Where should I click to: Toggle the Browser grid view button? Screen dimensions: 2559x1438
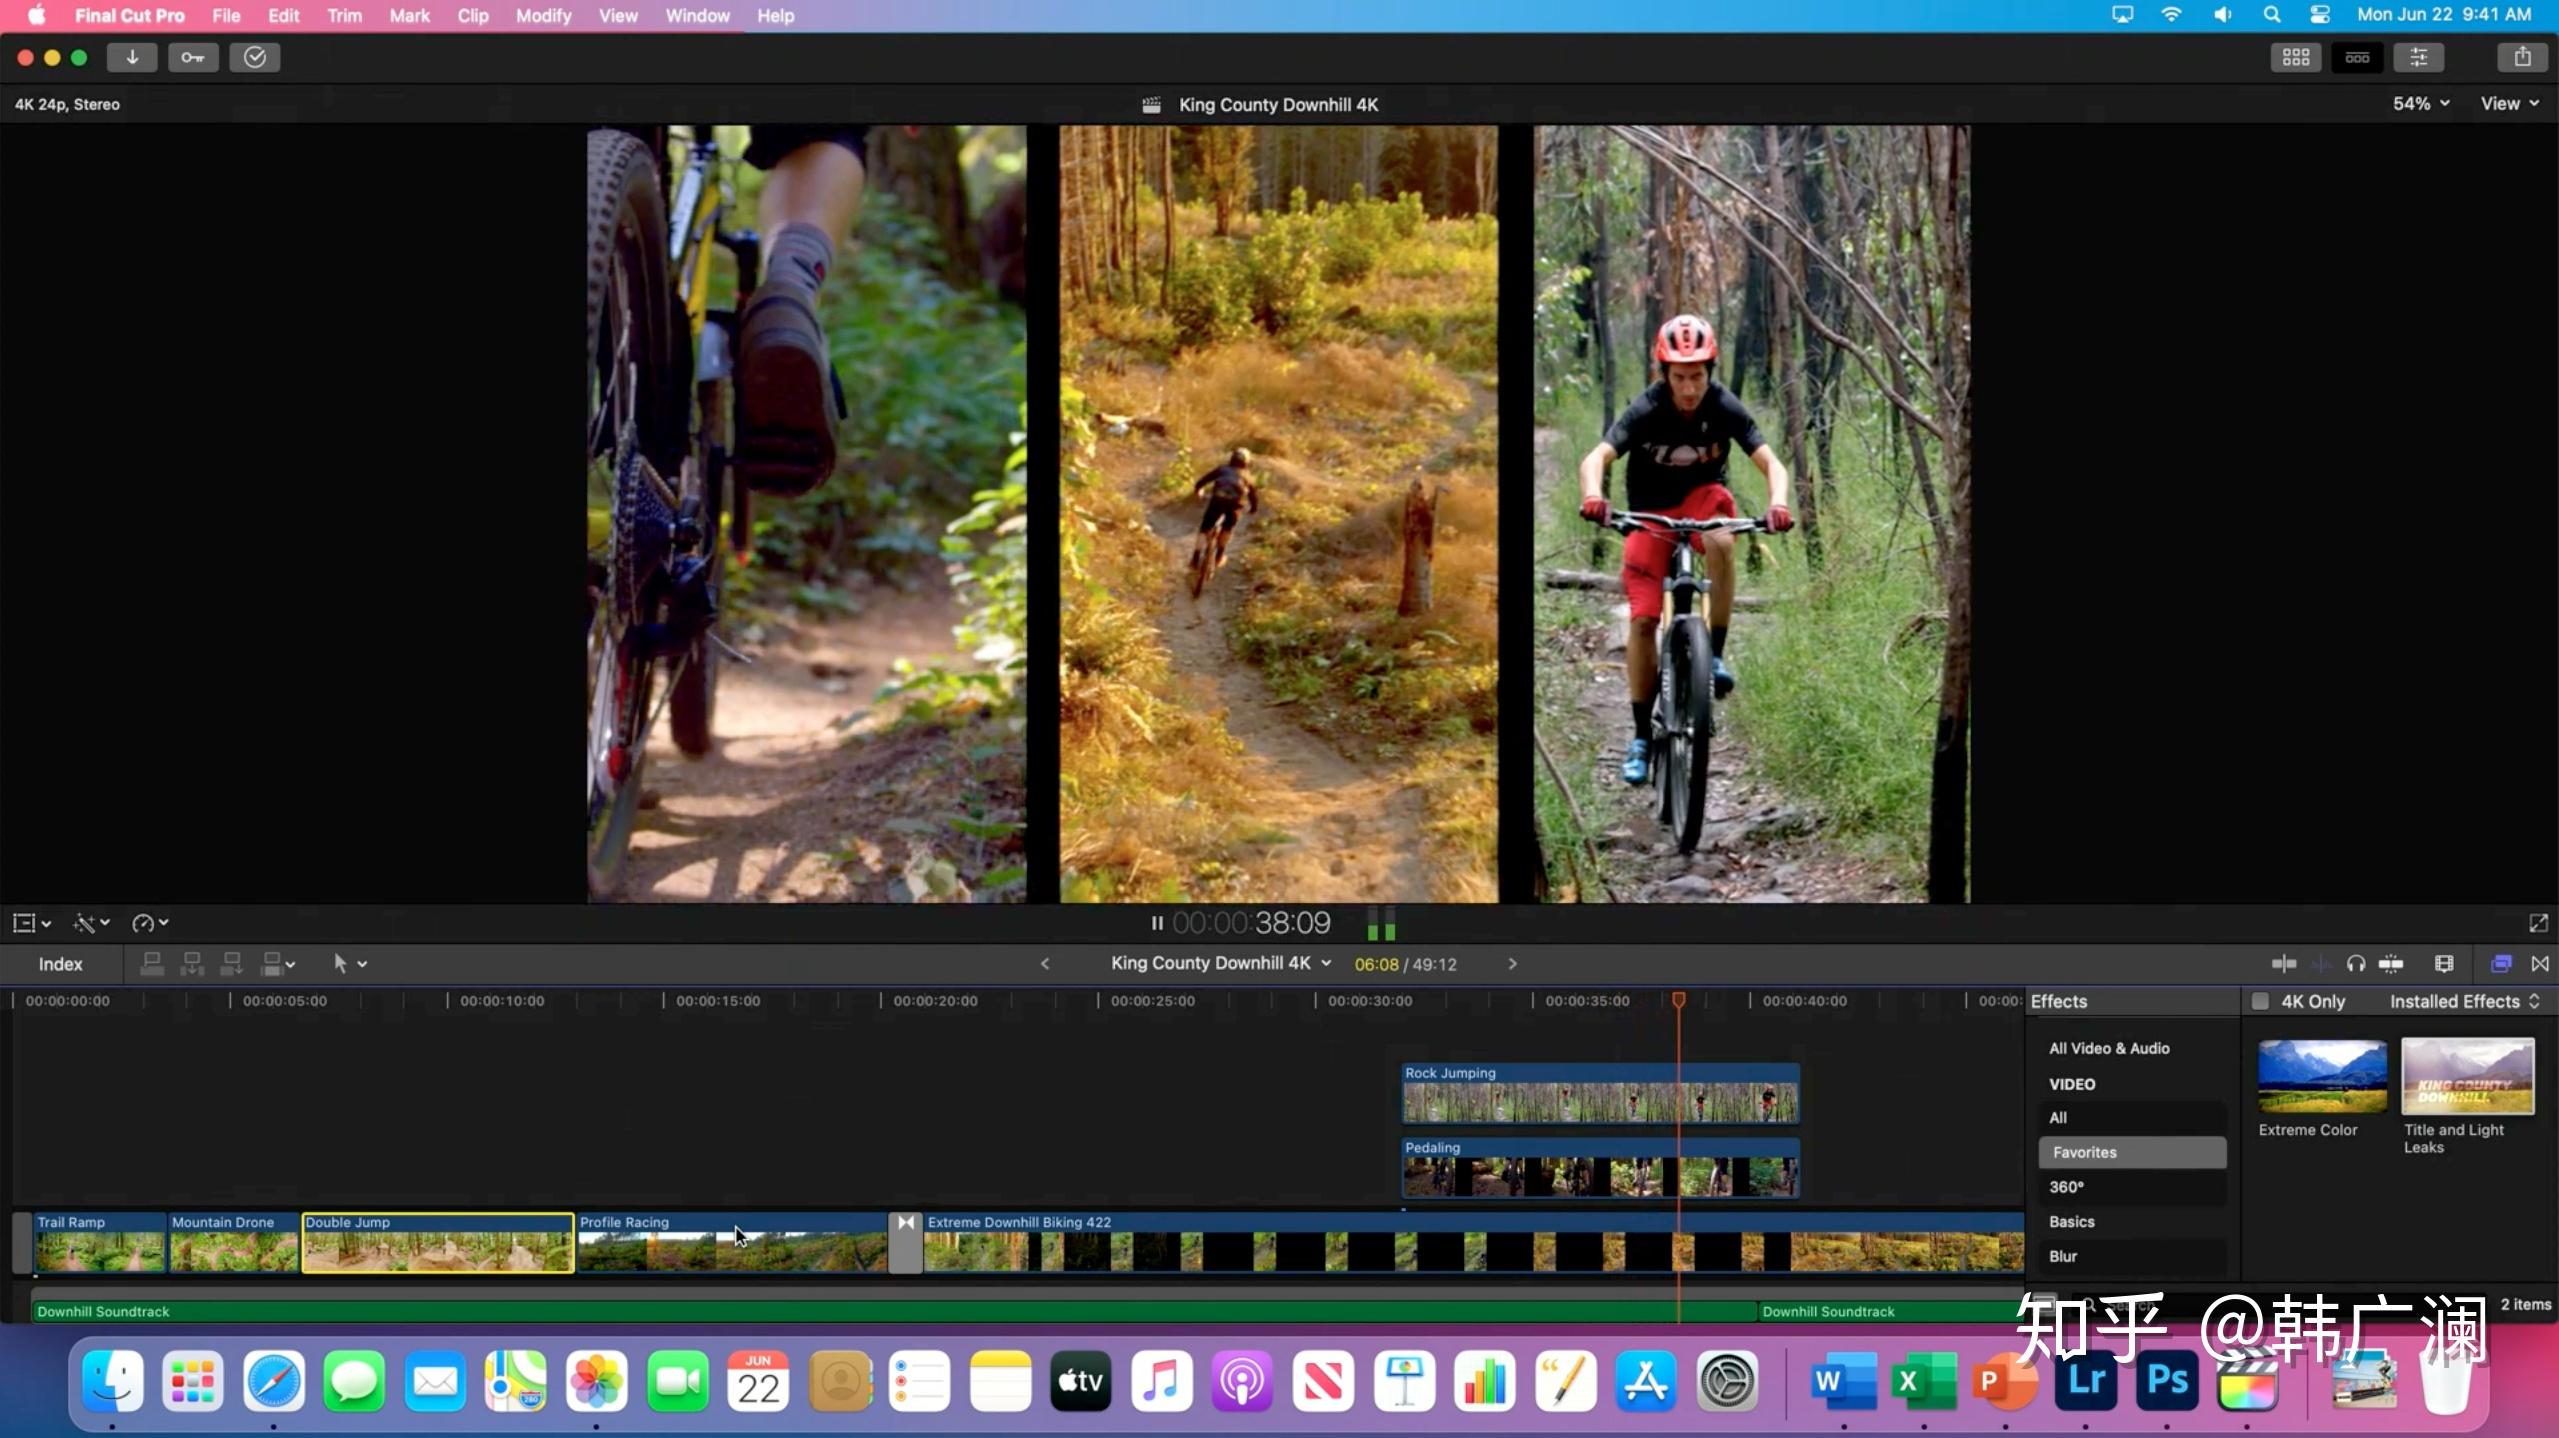pos(2295,57)
